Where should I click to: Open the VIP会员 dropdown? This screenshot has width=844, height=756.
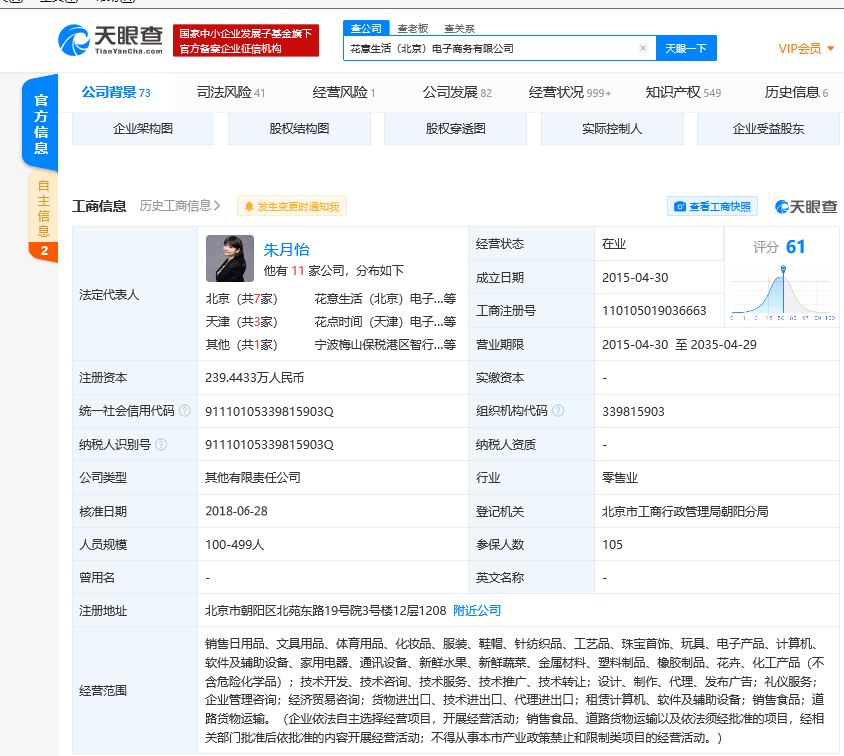806,48
